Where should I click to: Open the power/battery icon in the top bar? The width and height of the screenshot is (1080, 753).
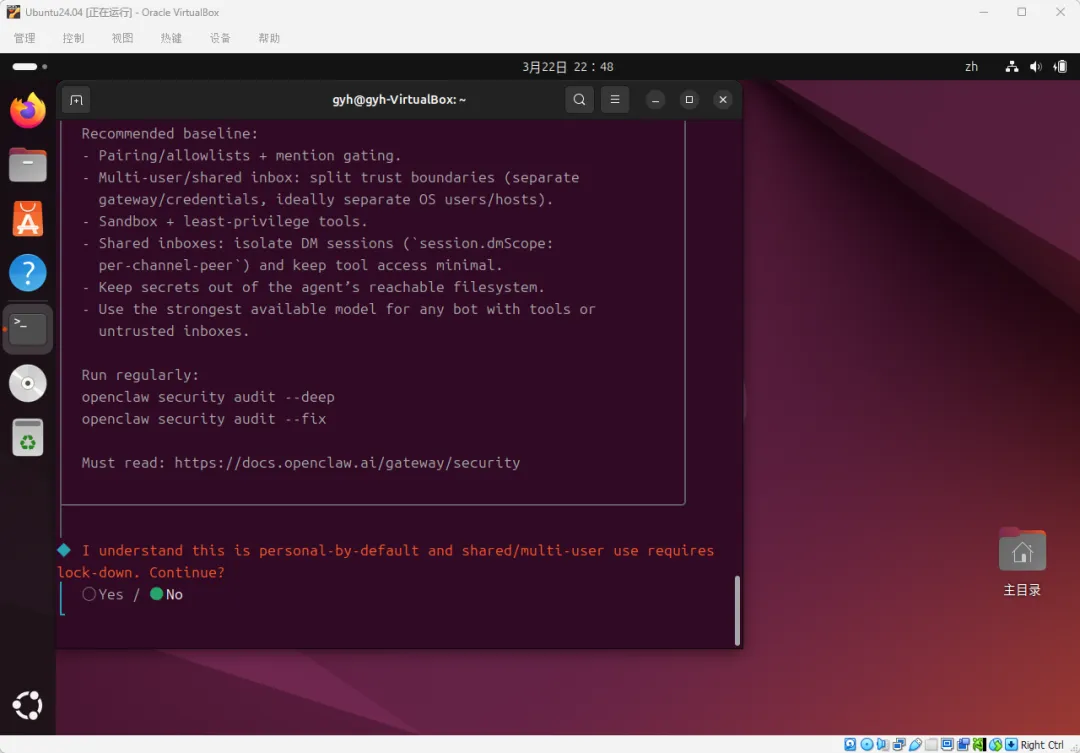click(x=1060, y=67)
